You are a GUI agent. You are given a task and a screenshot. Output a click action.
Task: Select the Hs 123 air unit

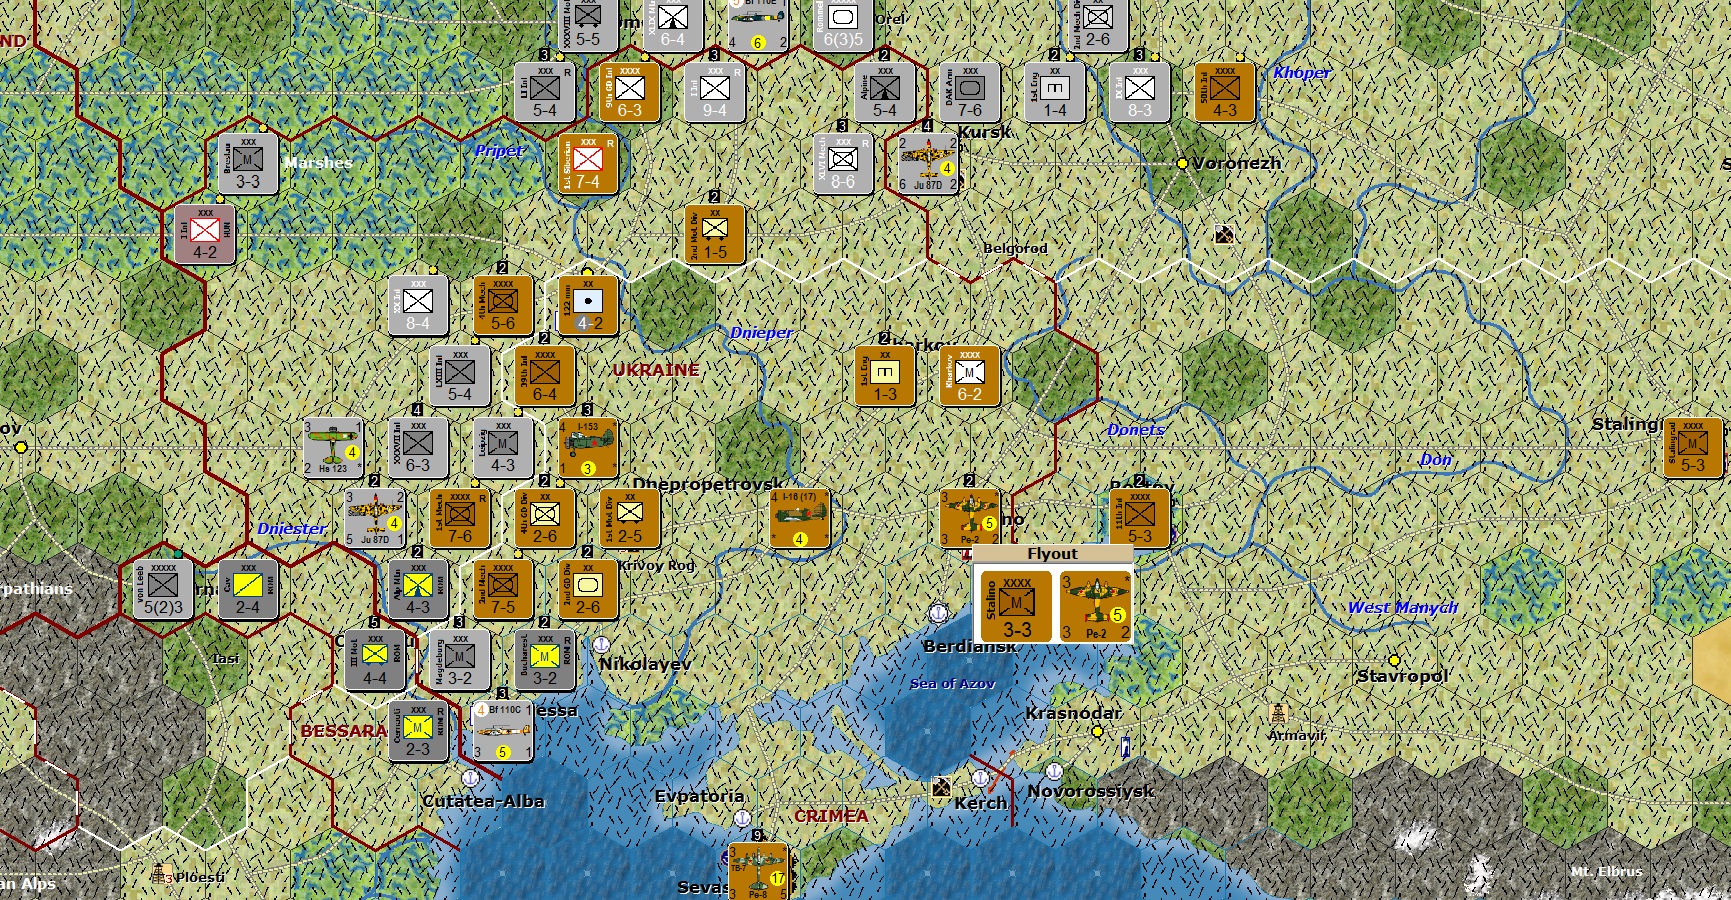(333, 447)
